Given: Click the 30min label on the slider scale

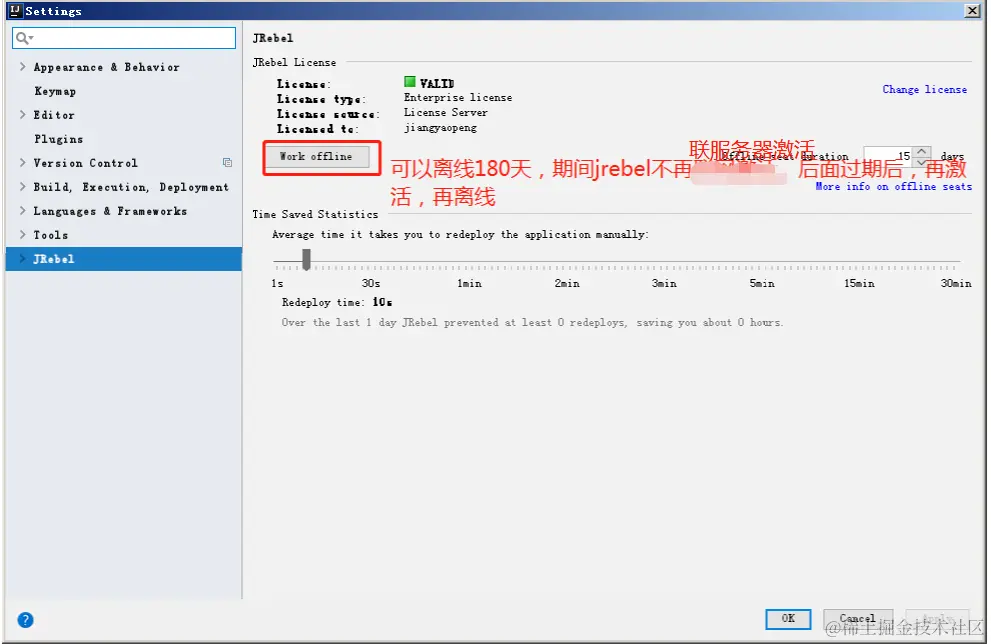Looking at the screenshot, I should click(956, 283).
